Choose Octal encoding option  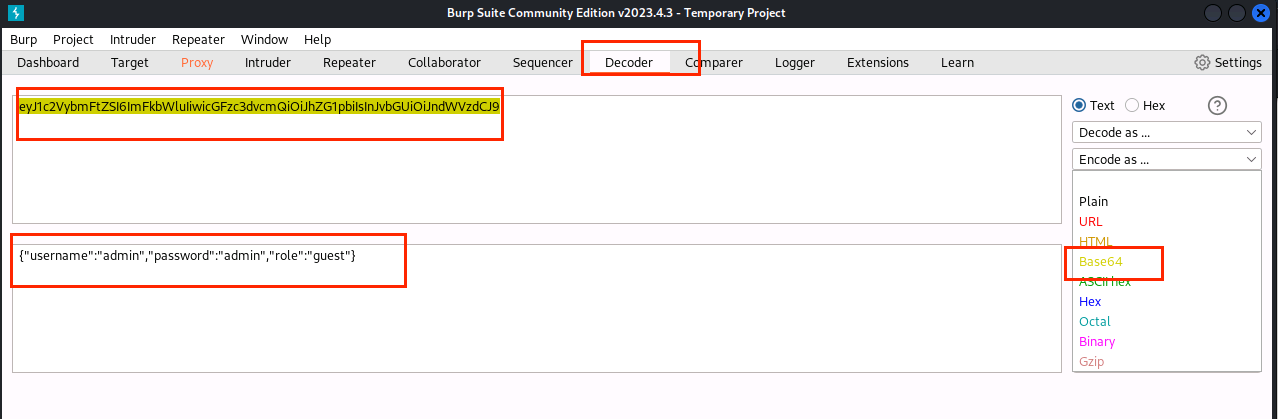[x=1095, y=321]
